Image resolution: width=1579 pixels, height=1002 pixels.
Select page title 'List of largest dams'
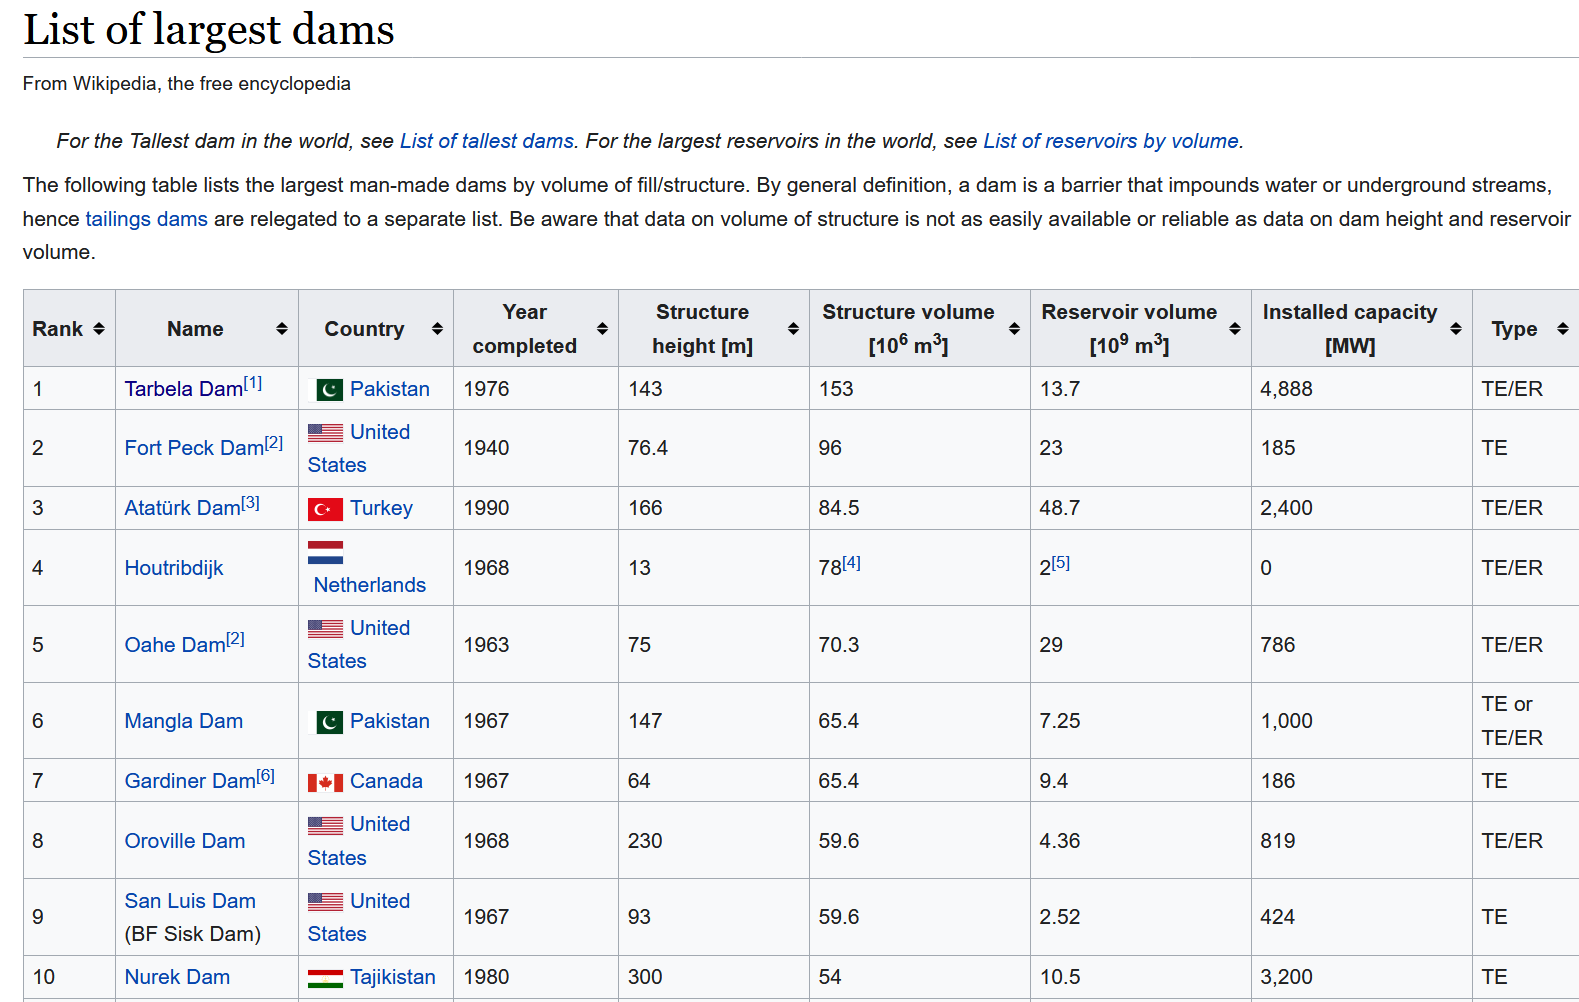209,30
